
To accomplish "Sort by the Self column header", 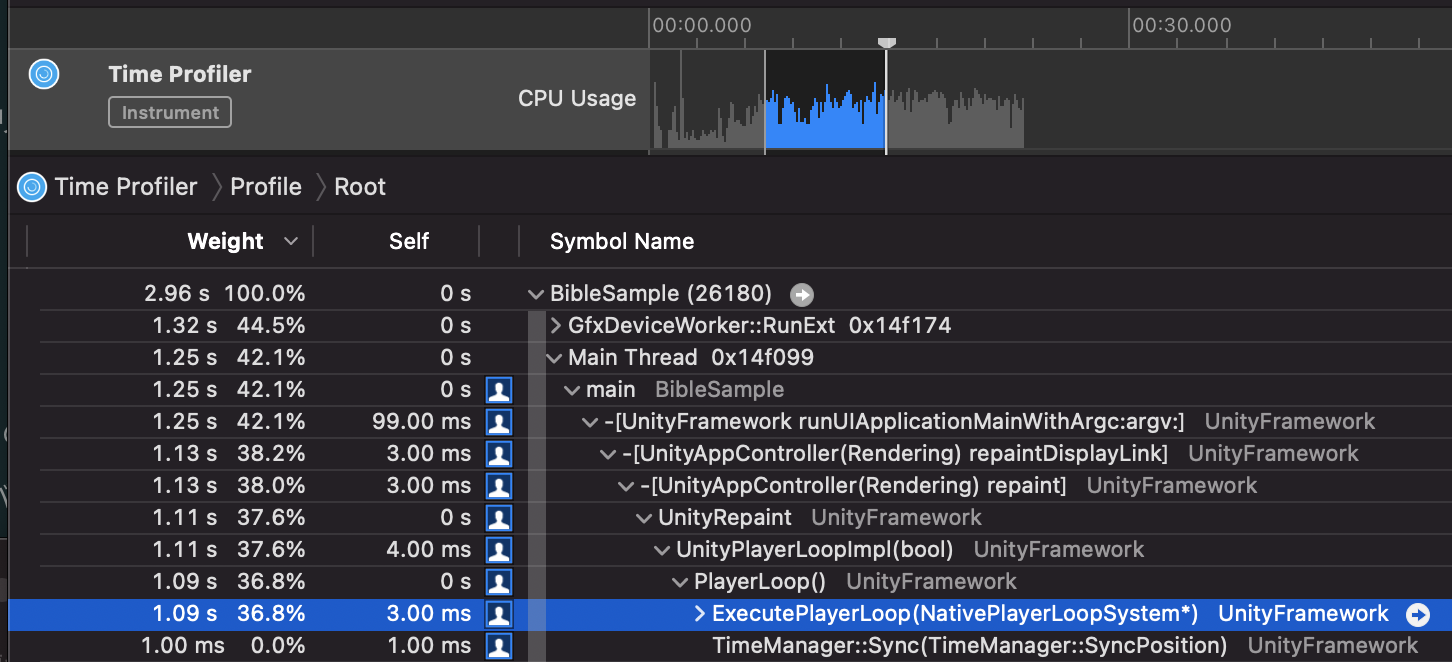I will coord(408,241).
